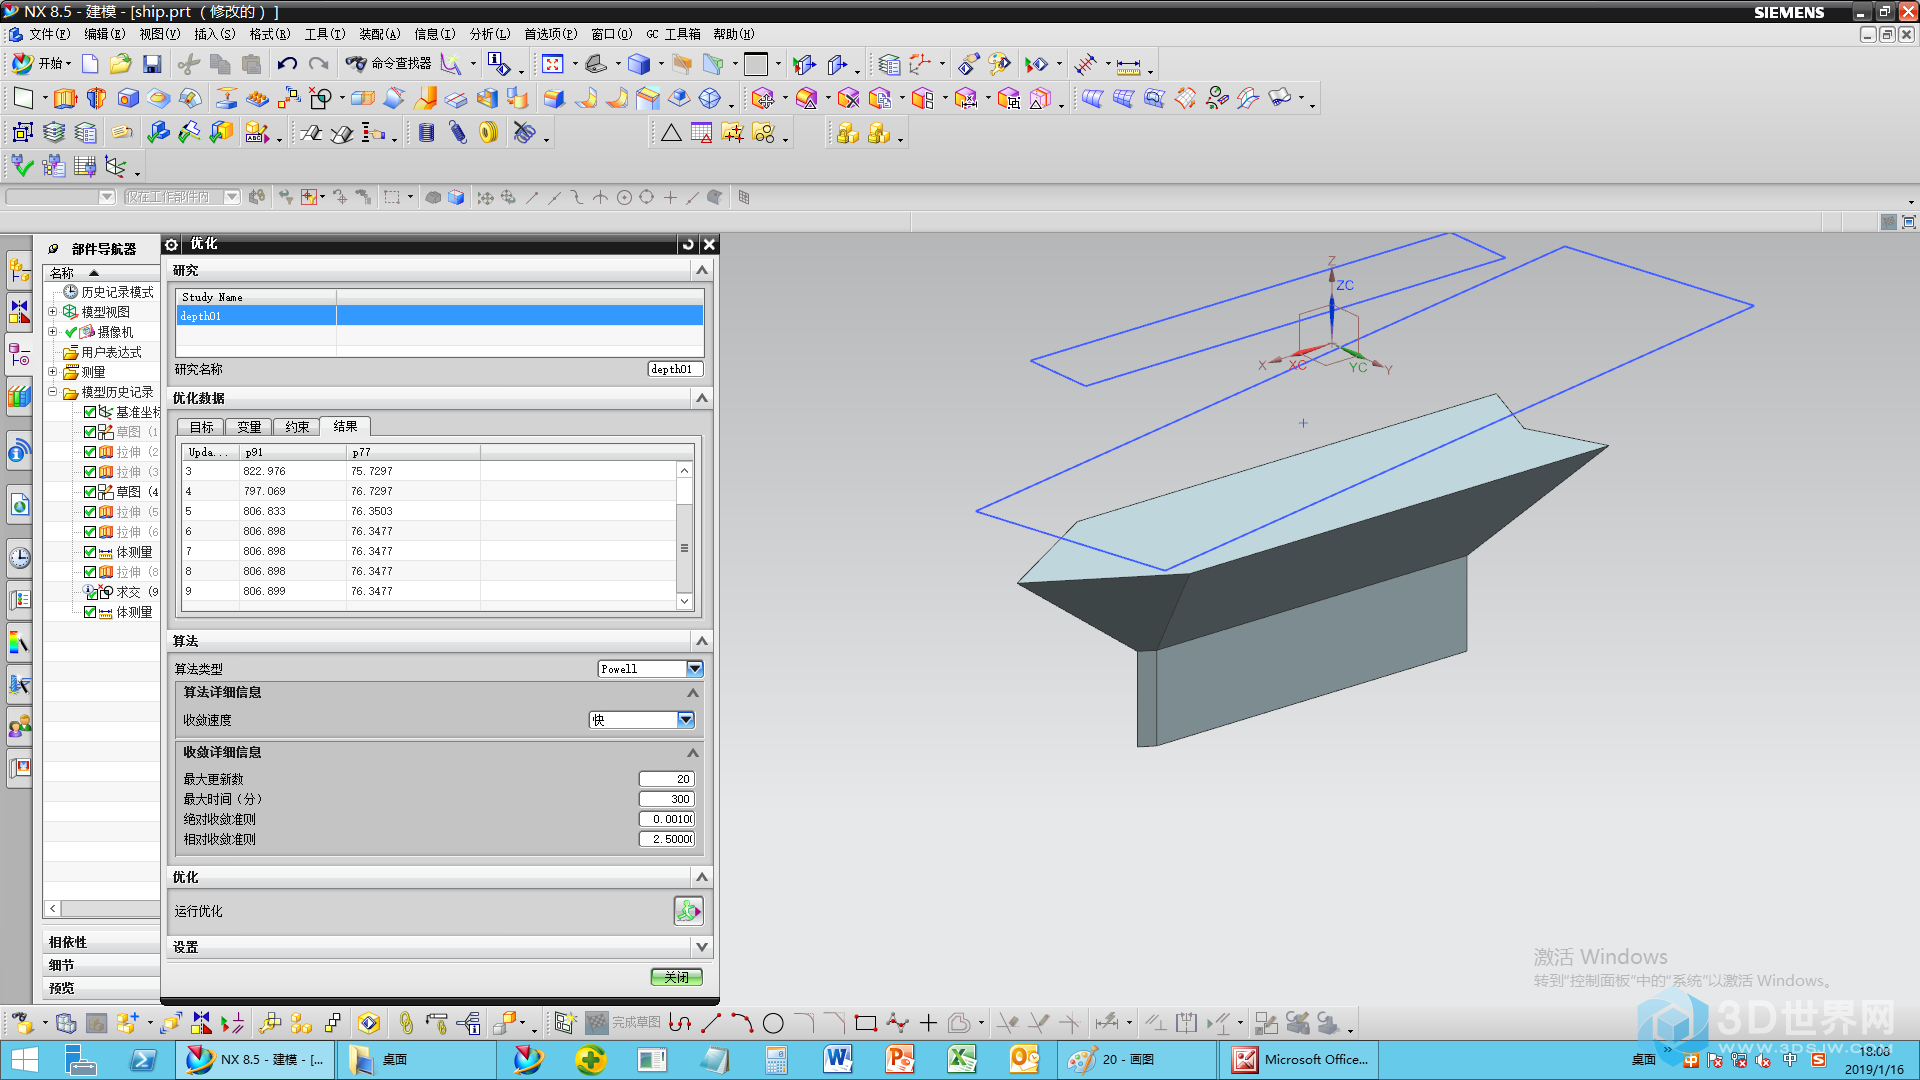
Task: Collapse the 算法 section
Action: click(x=702, y=641)
